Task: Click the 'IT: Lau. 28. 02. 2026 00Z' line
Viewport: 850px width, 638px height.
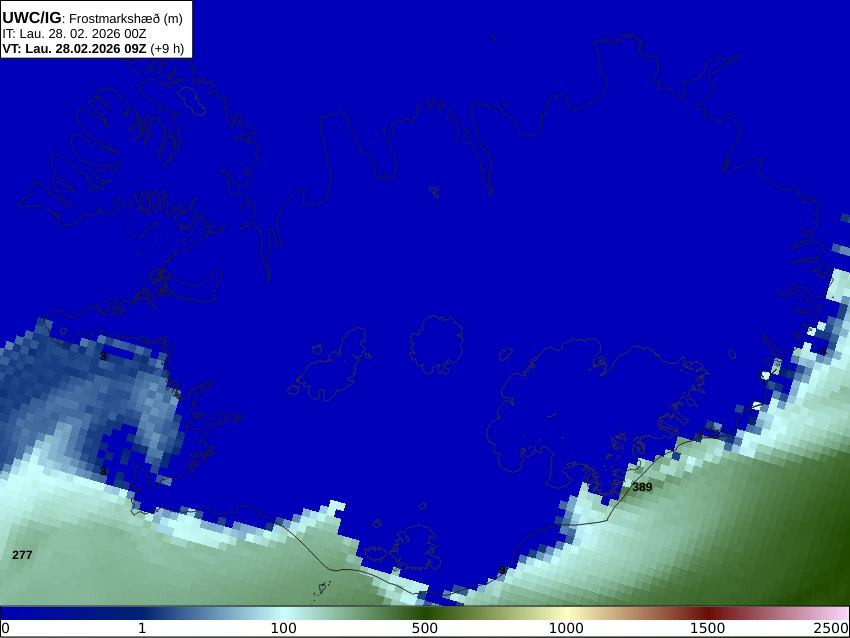Action: click(74, 34)
